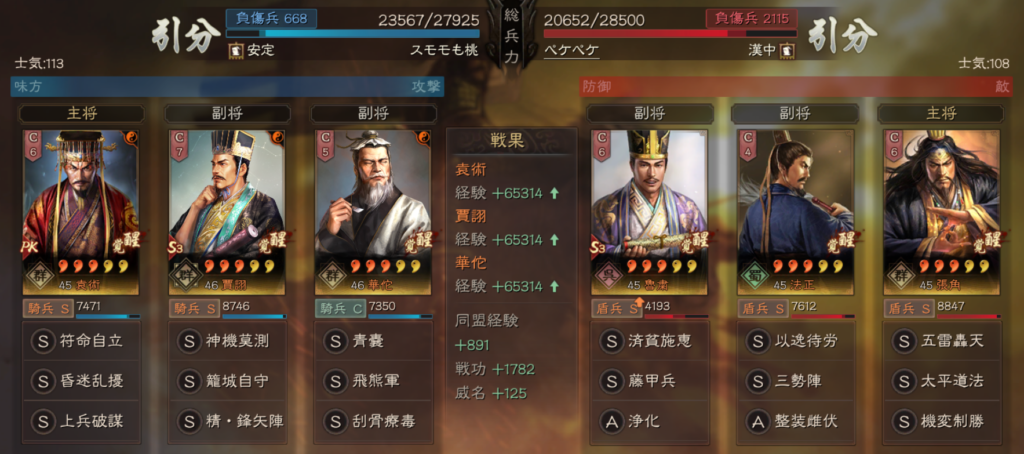Click the S rank icon beside 符命自立

point(43,341)
